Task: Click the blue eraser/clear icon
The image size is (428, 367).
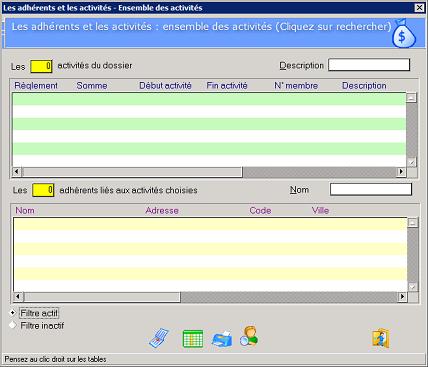Action: (159, 338)
